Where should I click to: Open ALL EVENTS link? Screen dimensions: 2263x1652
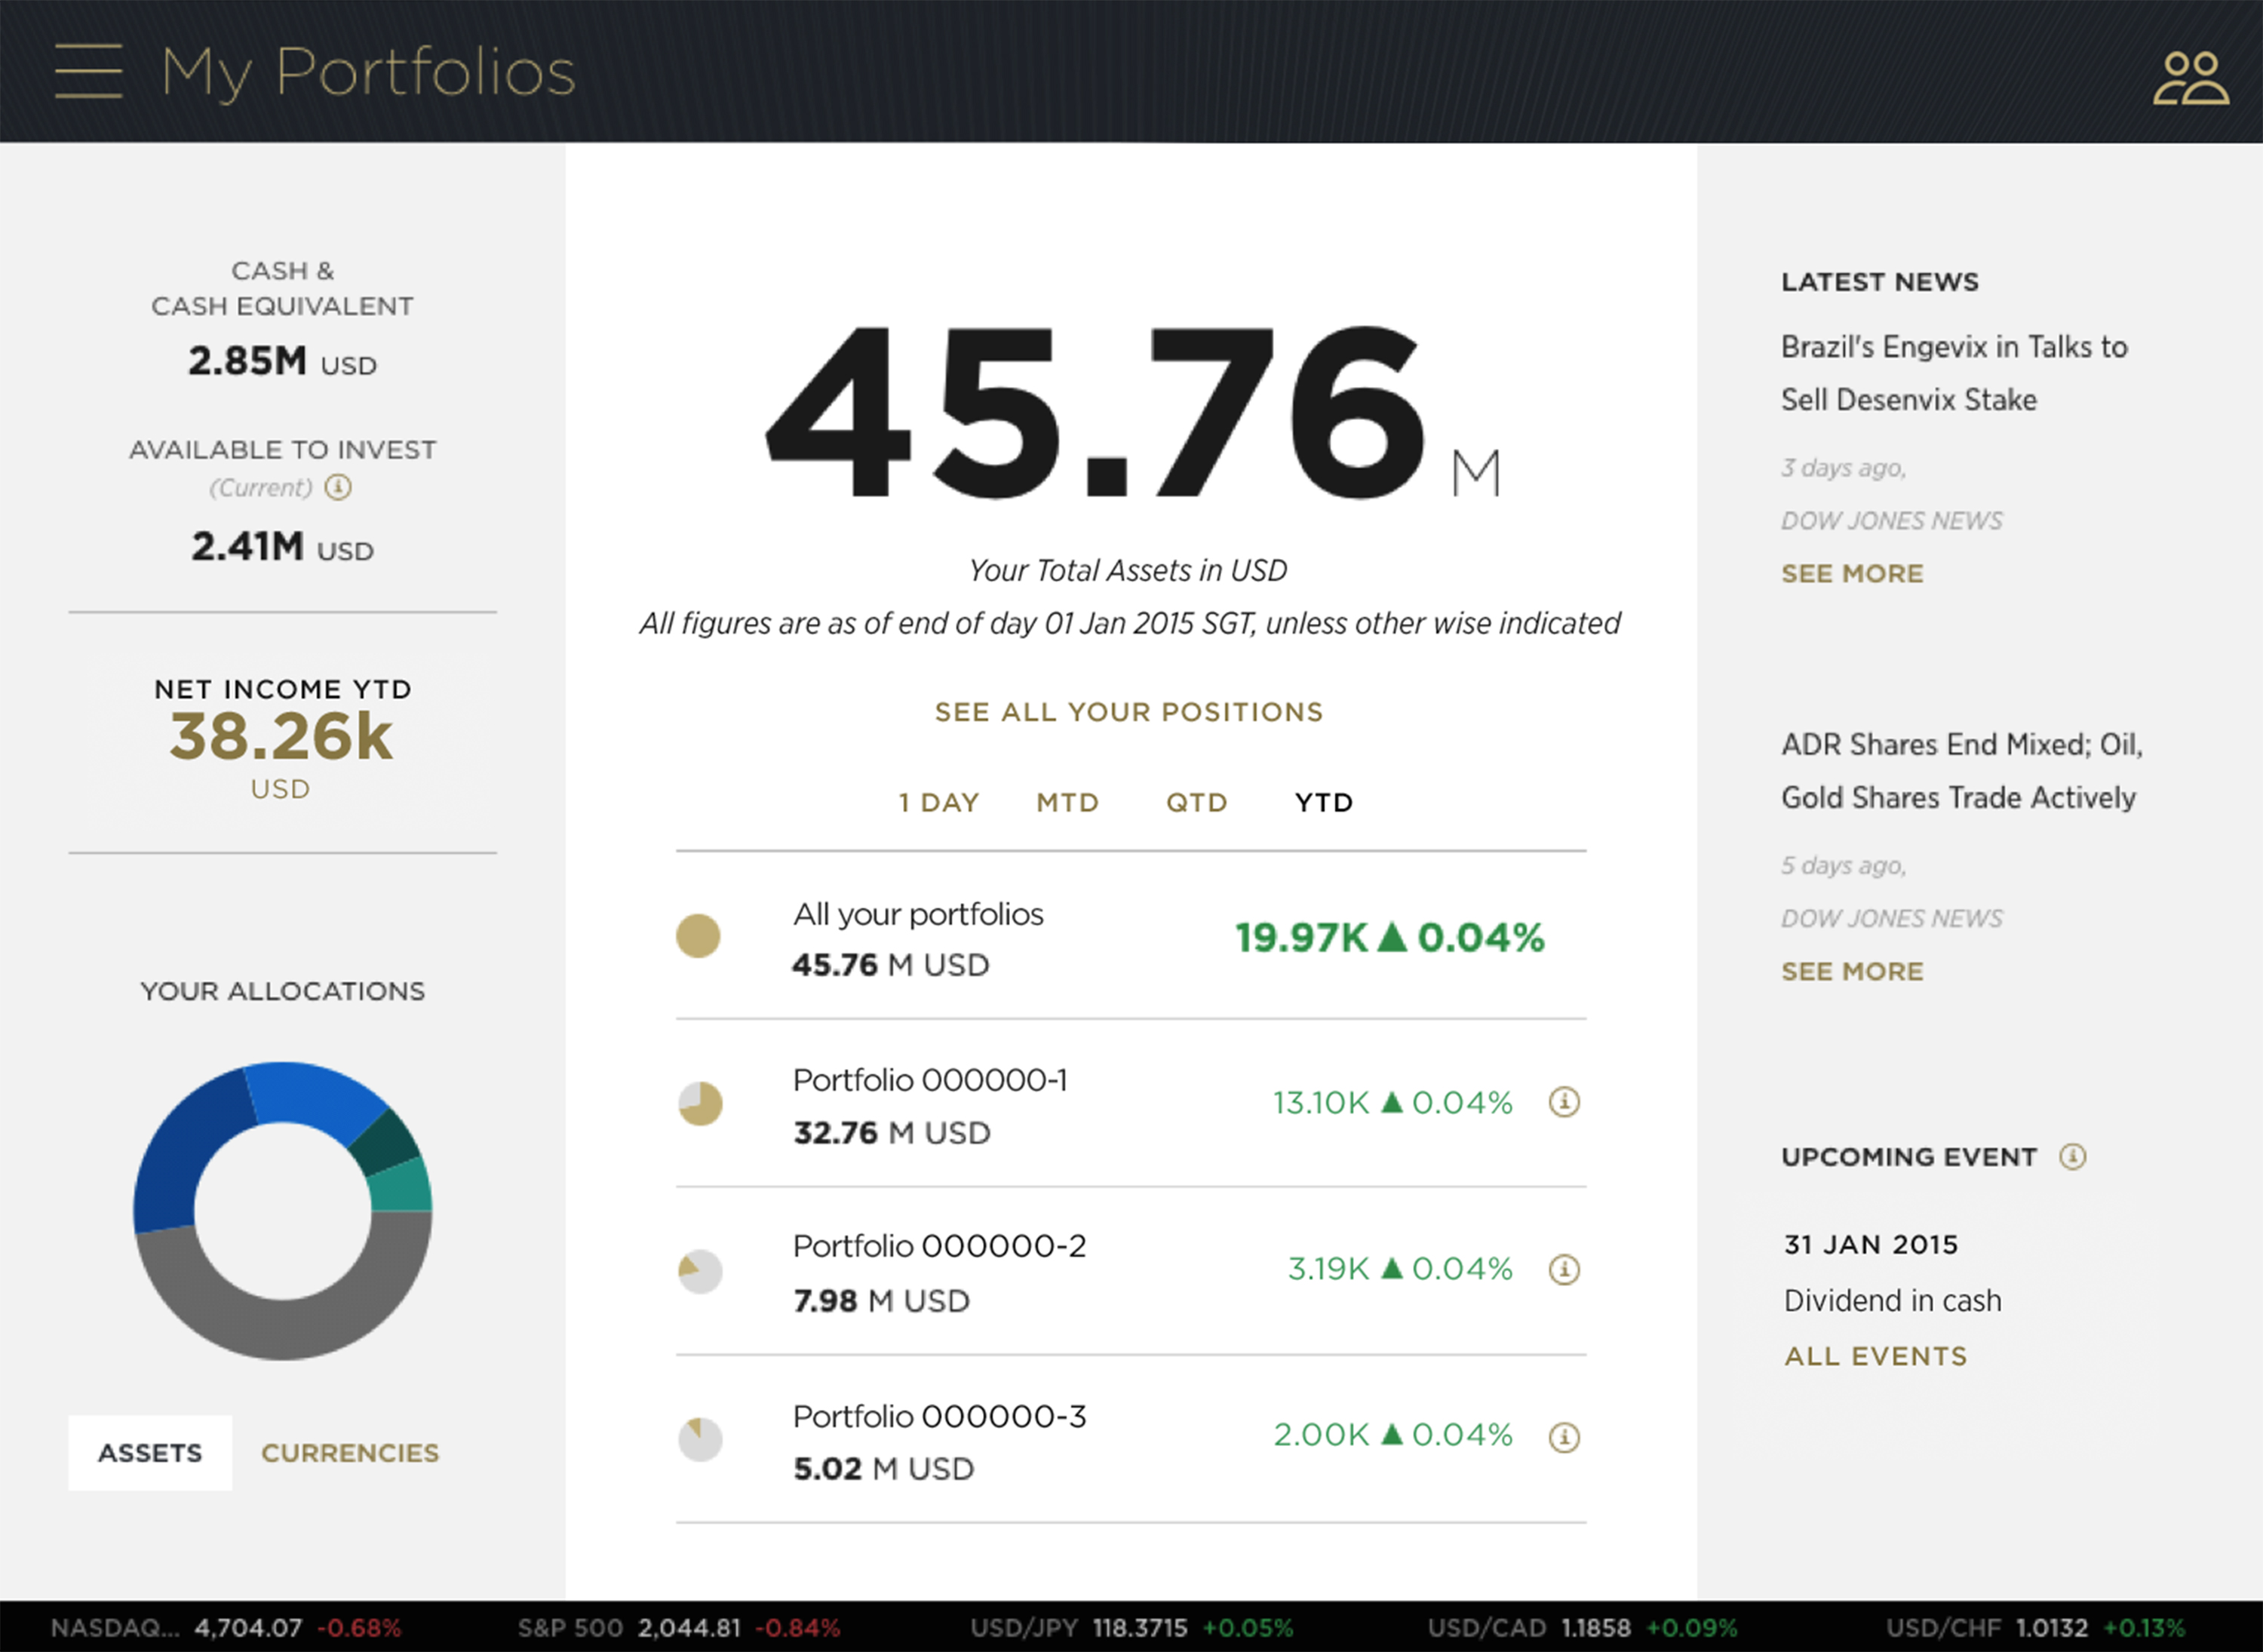[x=1875, y=1356]
